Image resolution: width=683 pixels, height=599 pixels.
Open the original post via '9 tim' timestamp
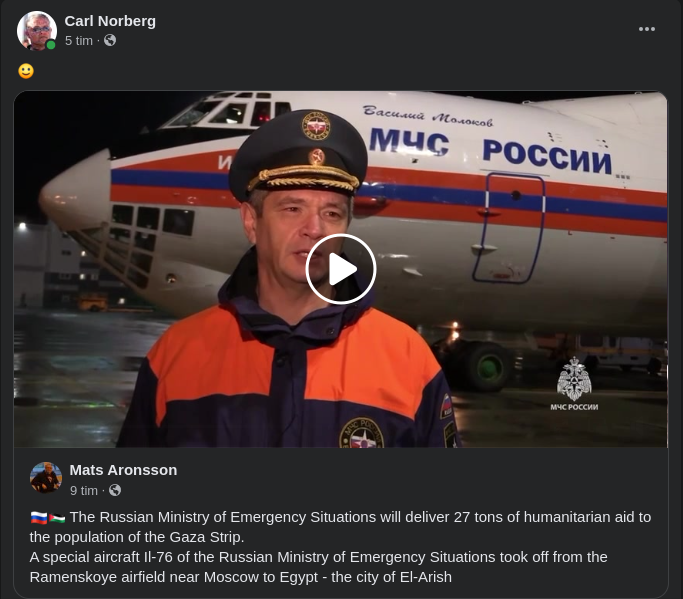click(x=84, y=491)
